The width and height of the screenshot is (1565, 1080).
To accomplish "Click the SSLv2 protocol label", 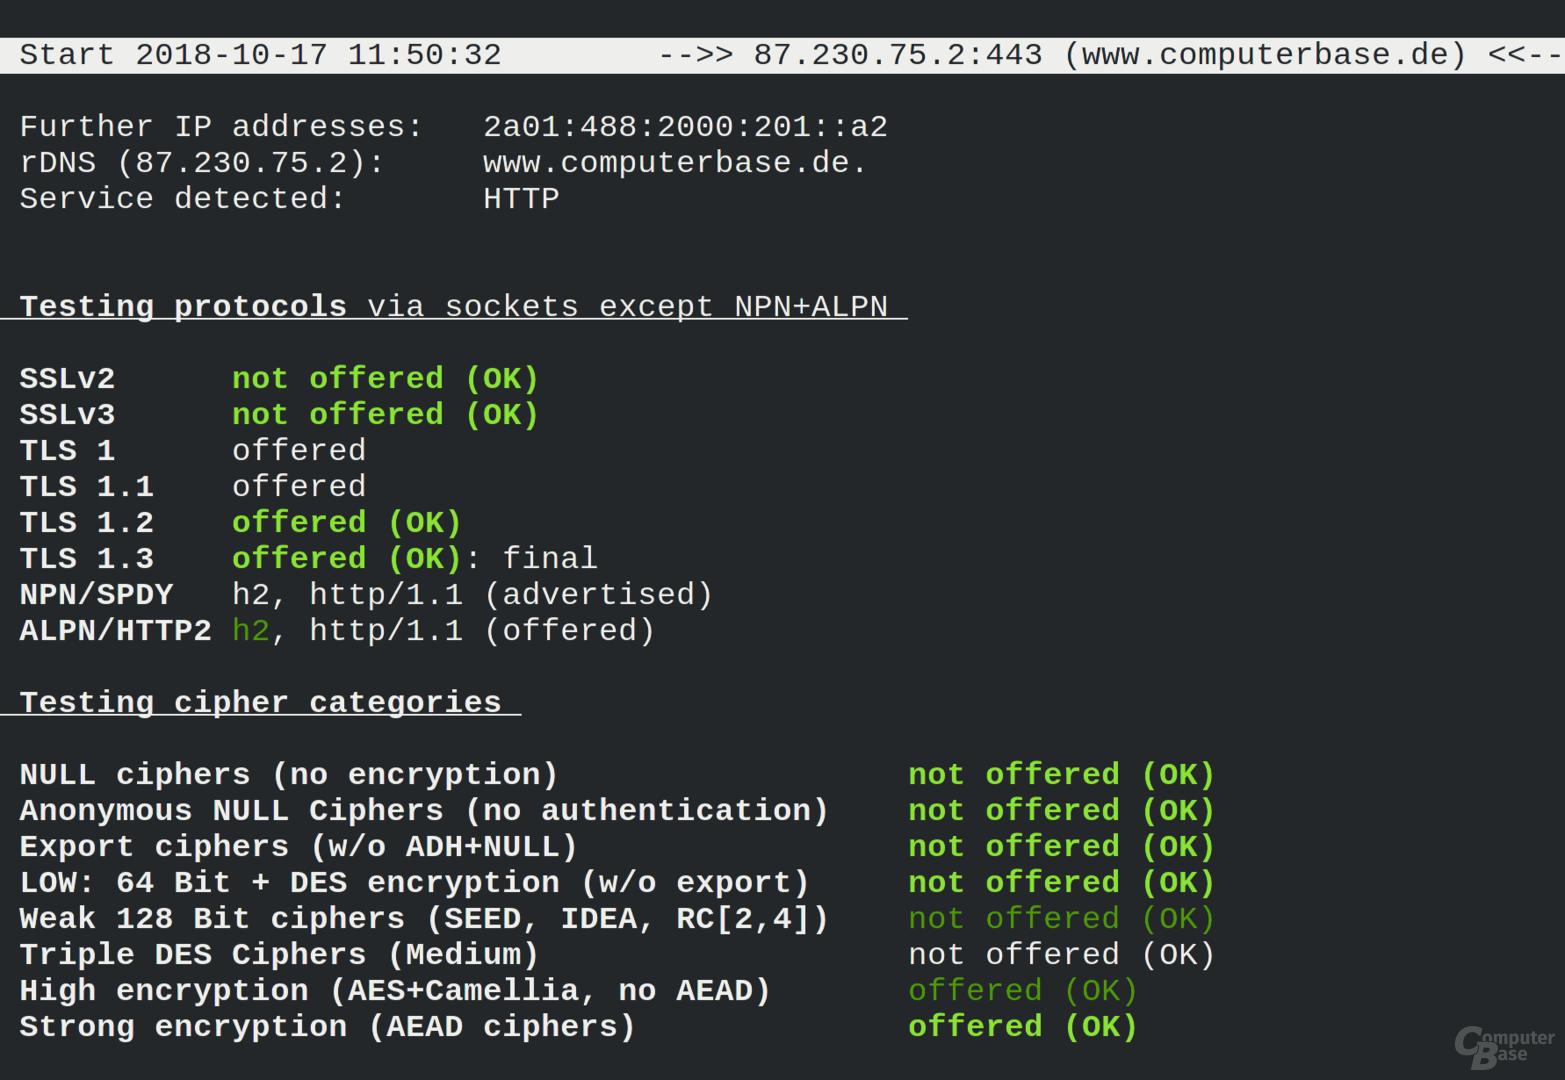I will click(67, 379).
